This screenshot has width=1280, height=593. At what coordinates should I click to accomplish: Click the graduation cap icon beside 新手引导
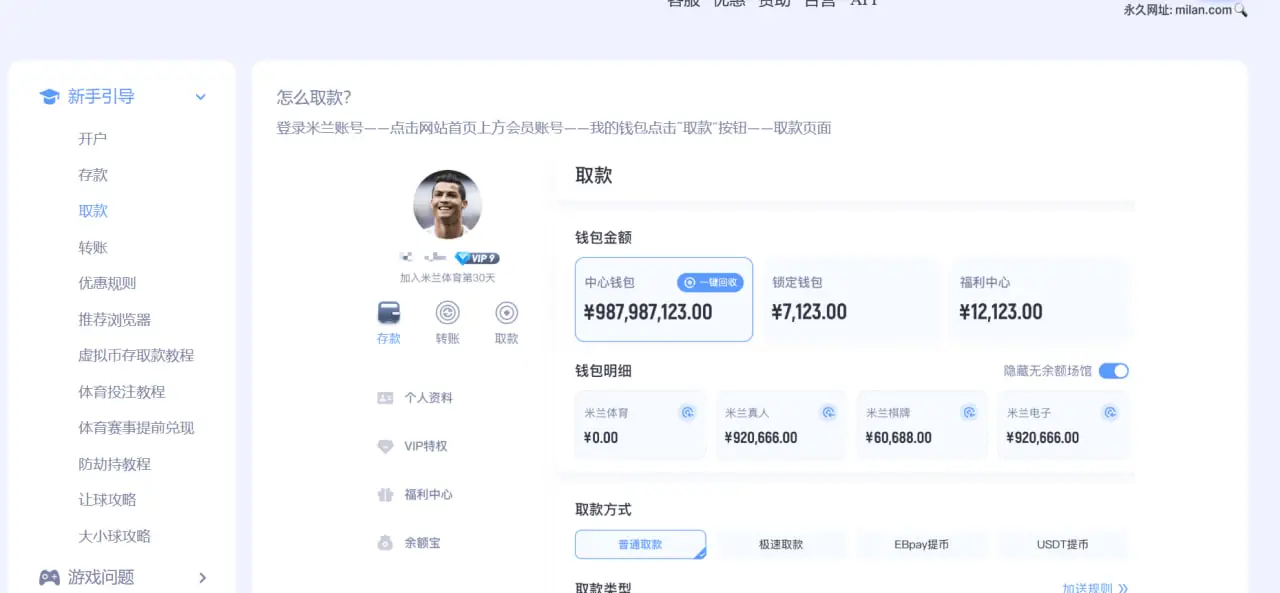pyautogui.click(x=49, y=97)
